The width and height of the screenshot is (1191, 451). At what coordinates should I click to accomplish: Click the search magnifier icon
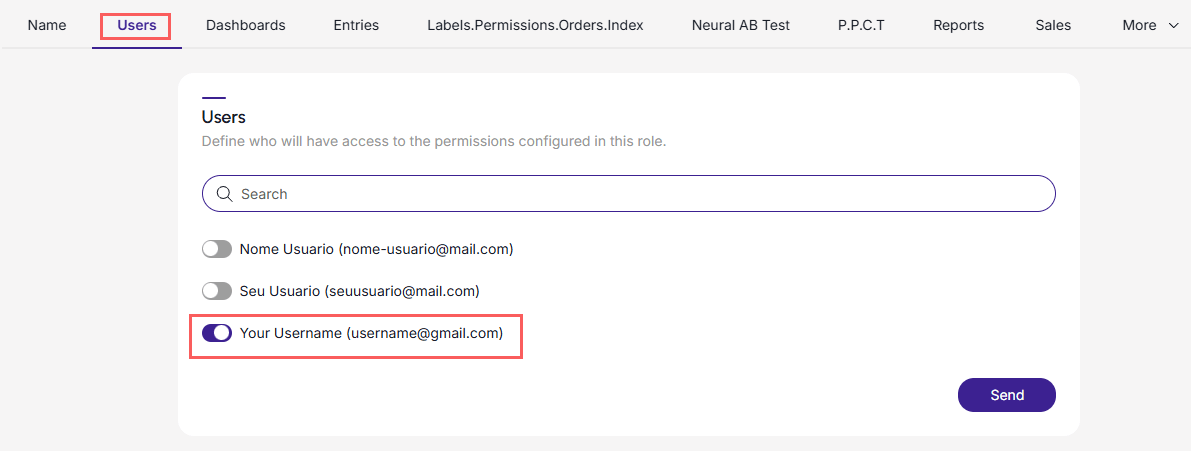(224, 194)
